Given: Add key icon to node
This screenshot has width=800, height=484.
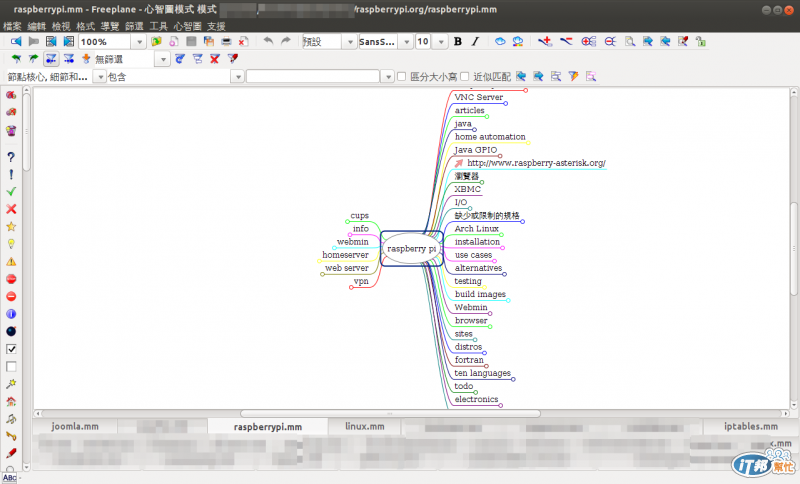Looking at the screenshot, I should pos(11,436).
